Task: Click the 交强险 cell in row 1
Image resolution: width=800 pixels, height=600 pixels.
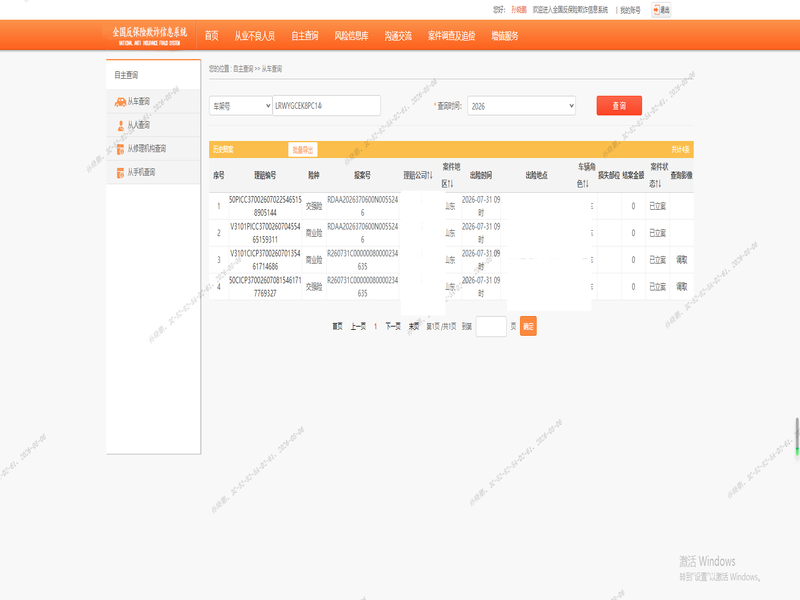Action: coord(314,206)
